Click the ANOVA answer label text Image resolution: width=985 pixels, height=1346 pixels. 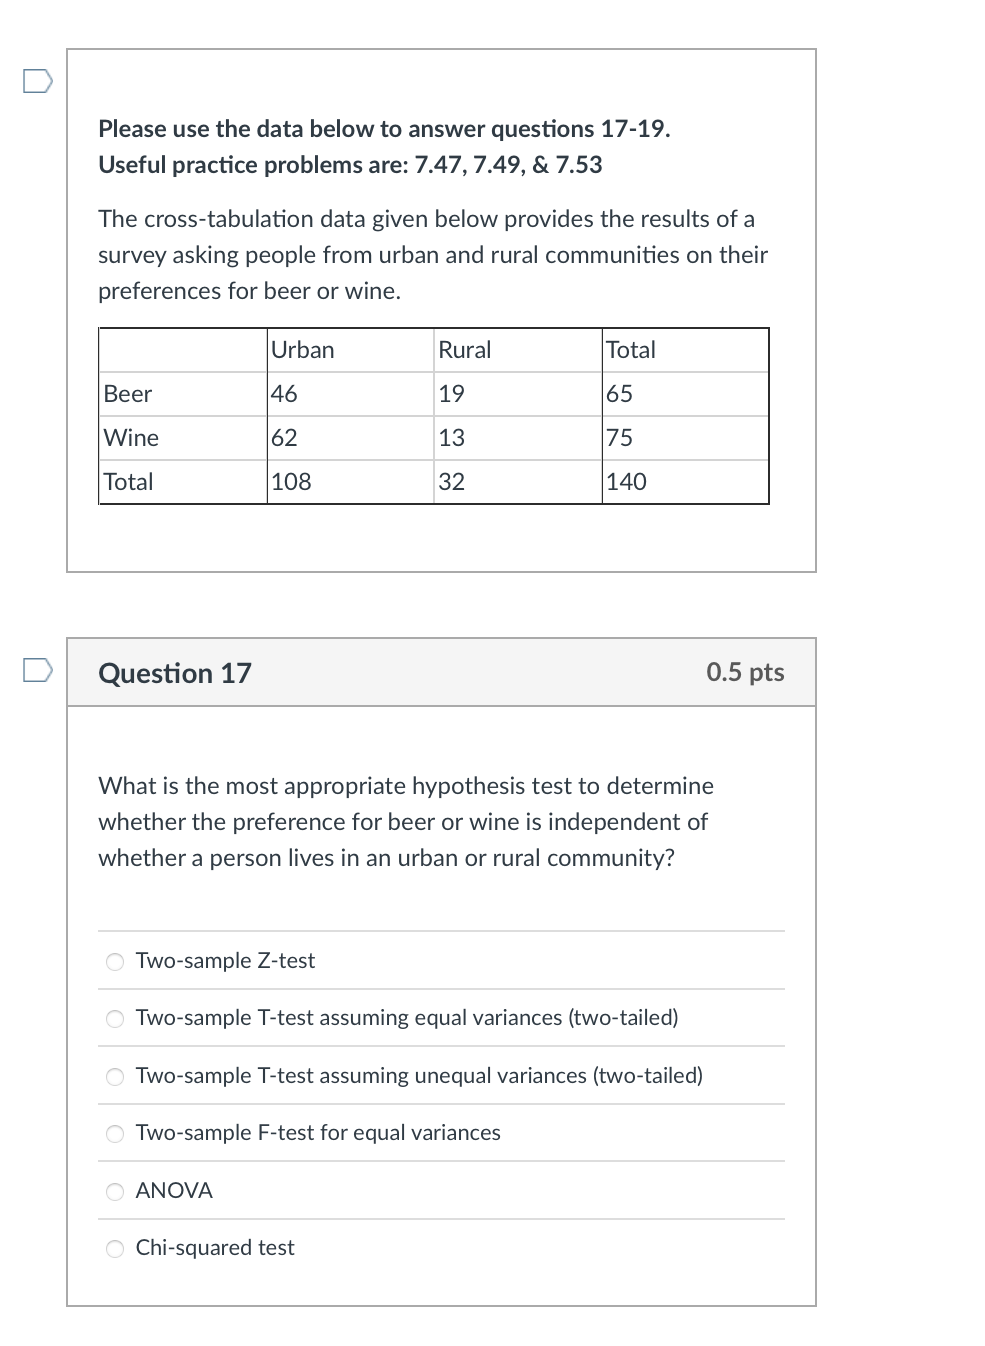click(174, 1191)
